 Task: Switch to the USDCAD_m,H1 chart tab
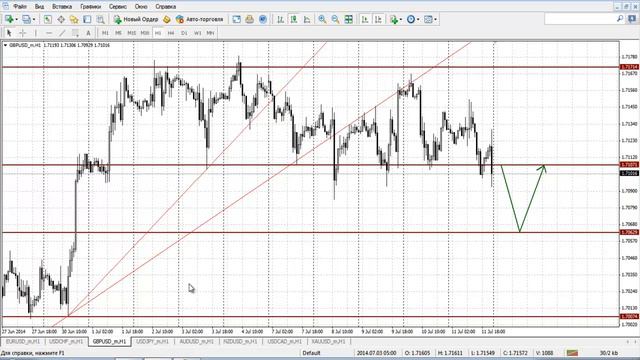[284, 341]
